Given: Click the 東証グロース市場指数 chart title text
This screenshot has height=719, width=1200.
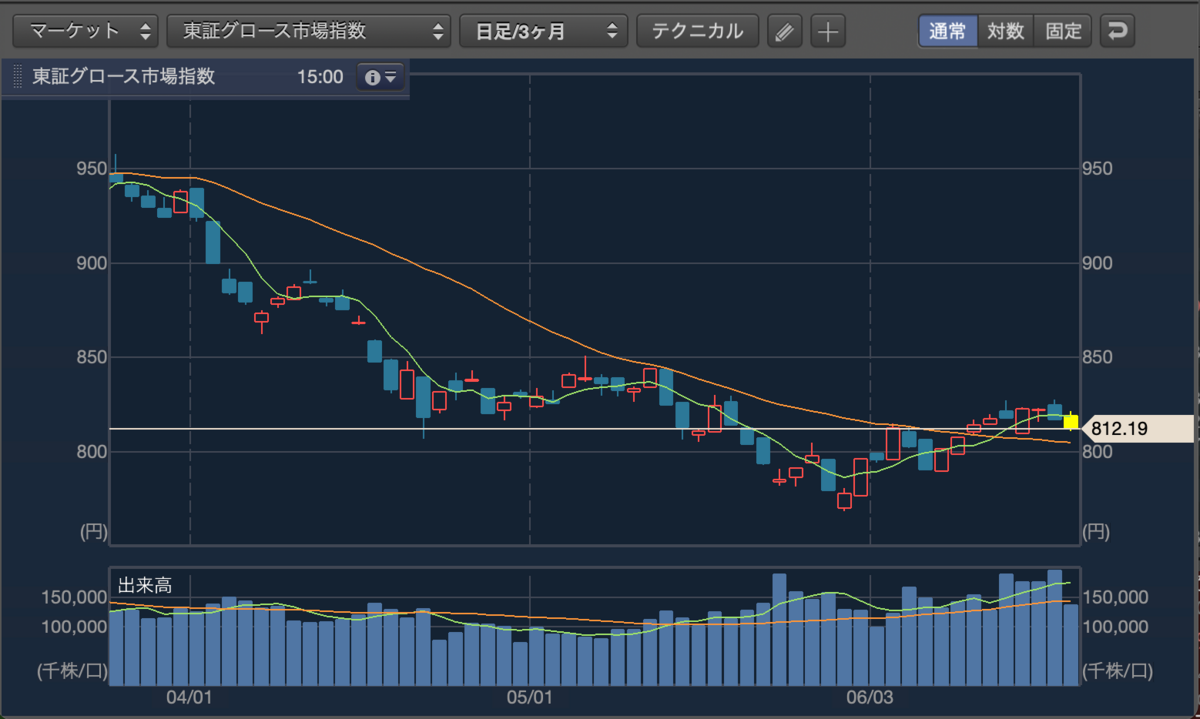Looking at the screenshot, I should pos(123,77).
